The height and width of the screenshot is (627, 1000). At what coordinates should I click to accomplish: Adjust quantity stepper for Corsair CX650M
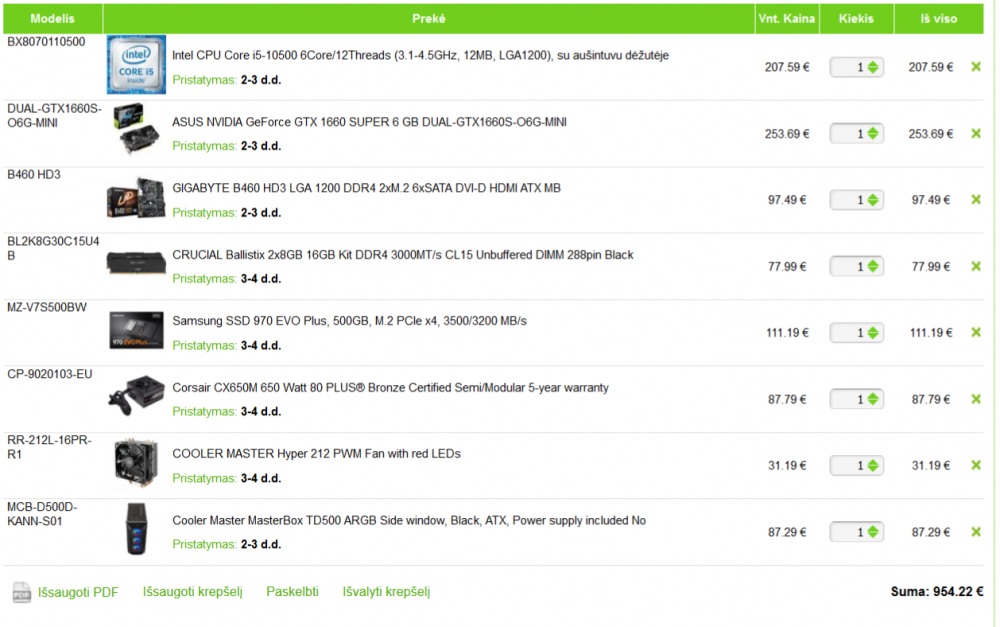click(873, 399)
